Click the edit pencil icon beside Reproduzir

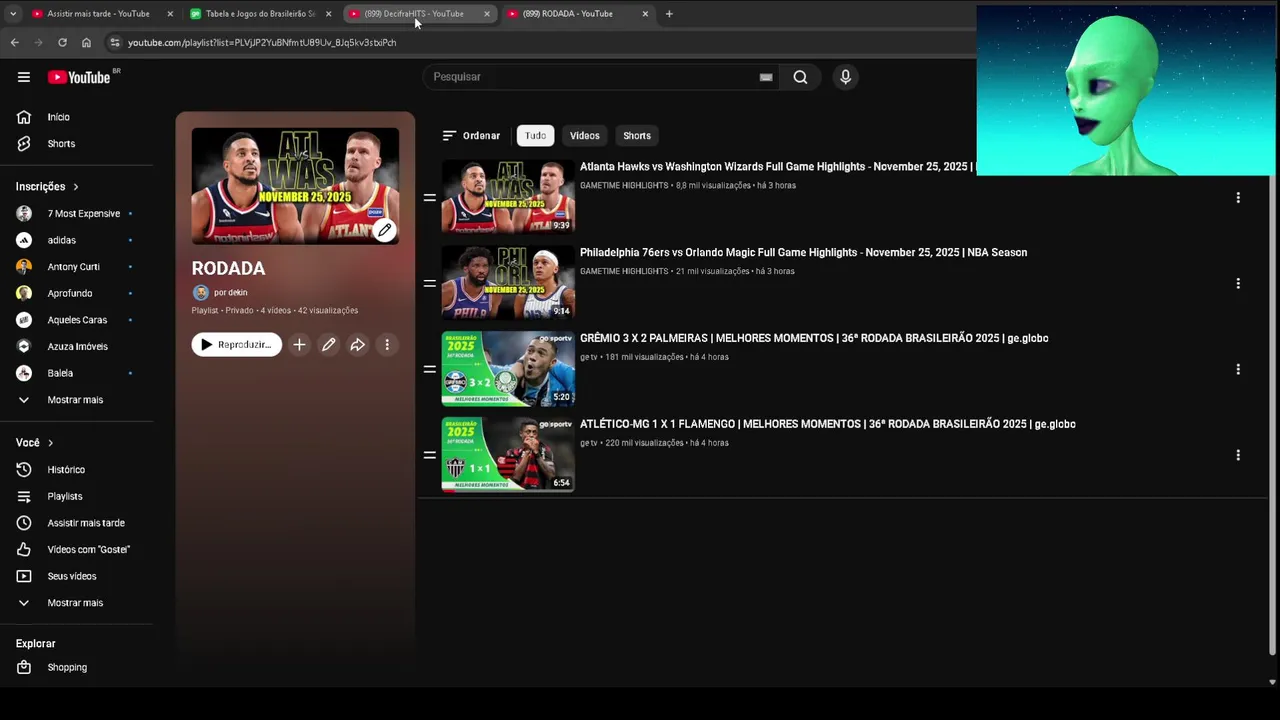[x=328, y=345]
